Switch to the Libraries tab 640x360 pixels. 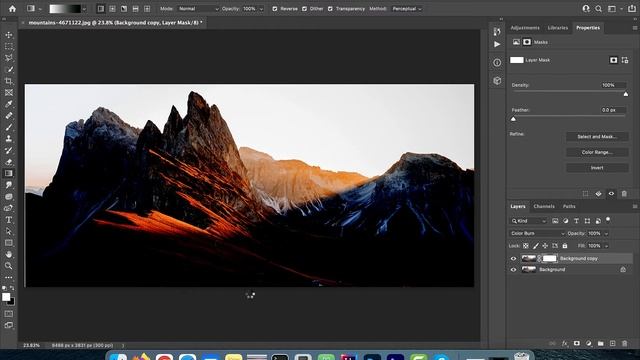click(558, 28)
